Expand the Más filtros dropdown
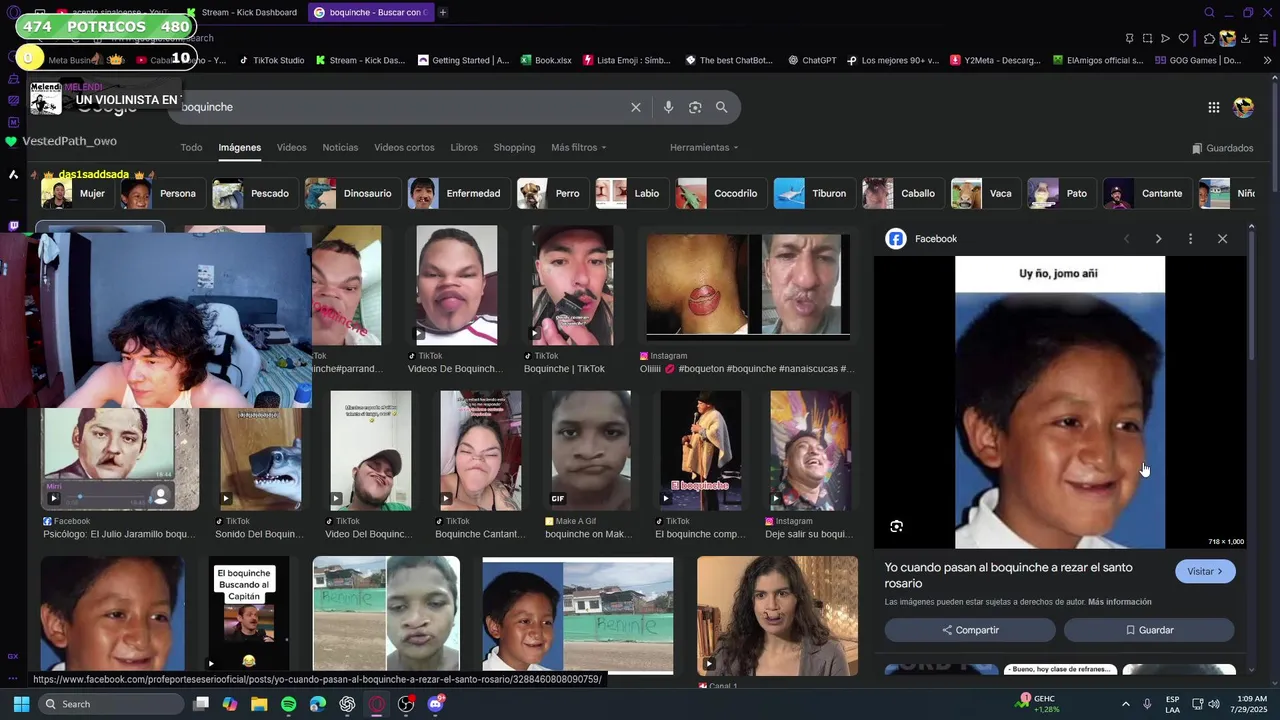 point(579,148)
